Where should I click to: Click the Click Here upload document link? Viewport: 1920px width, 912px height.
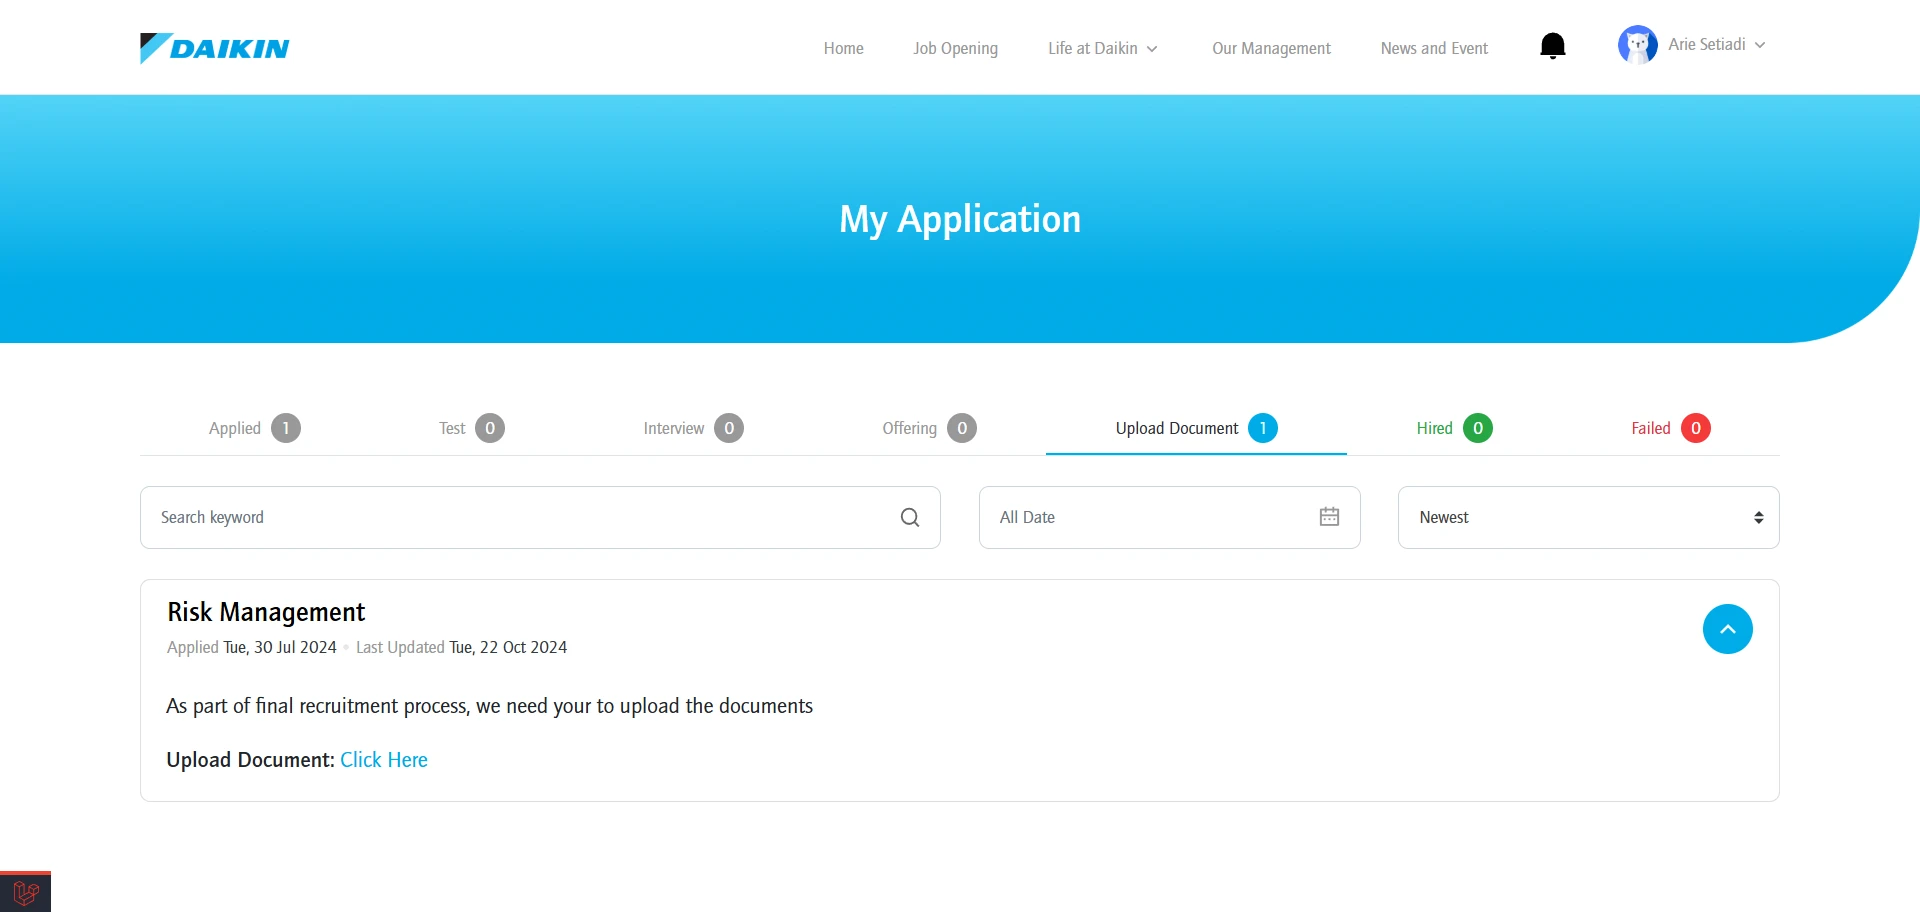383,759
